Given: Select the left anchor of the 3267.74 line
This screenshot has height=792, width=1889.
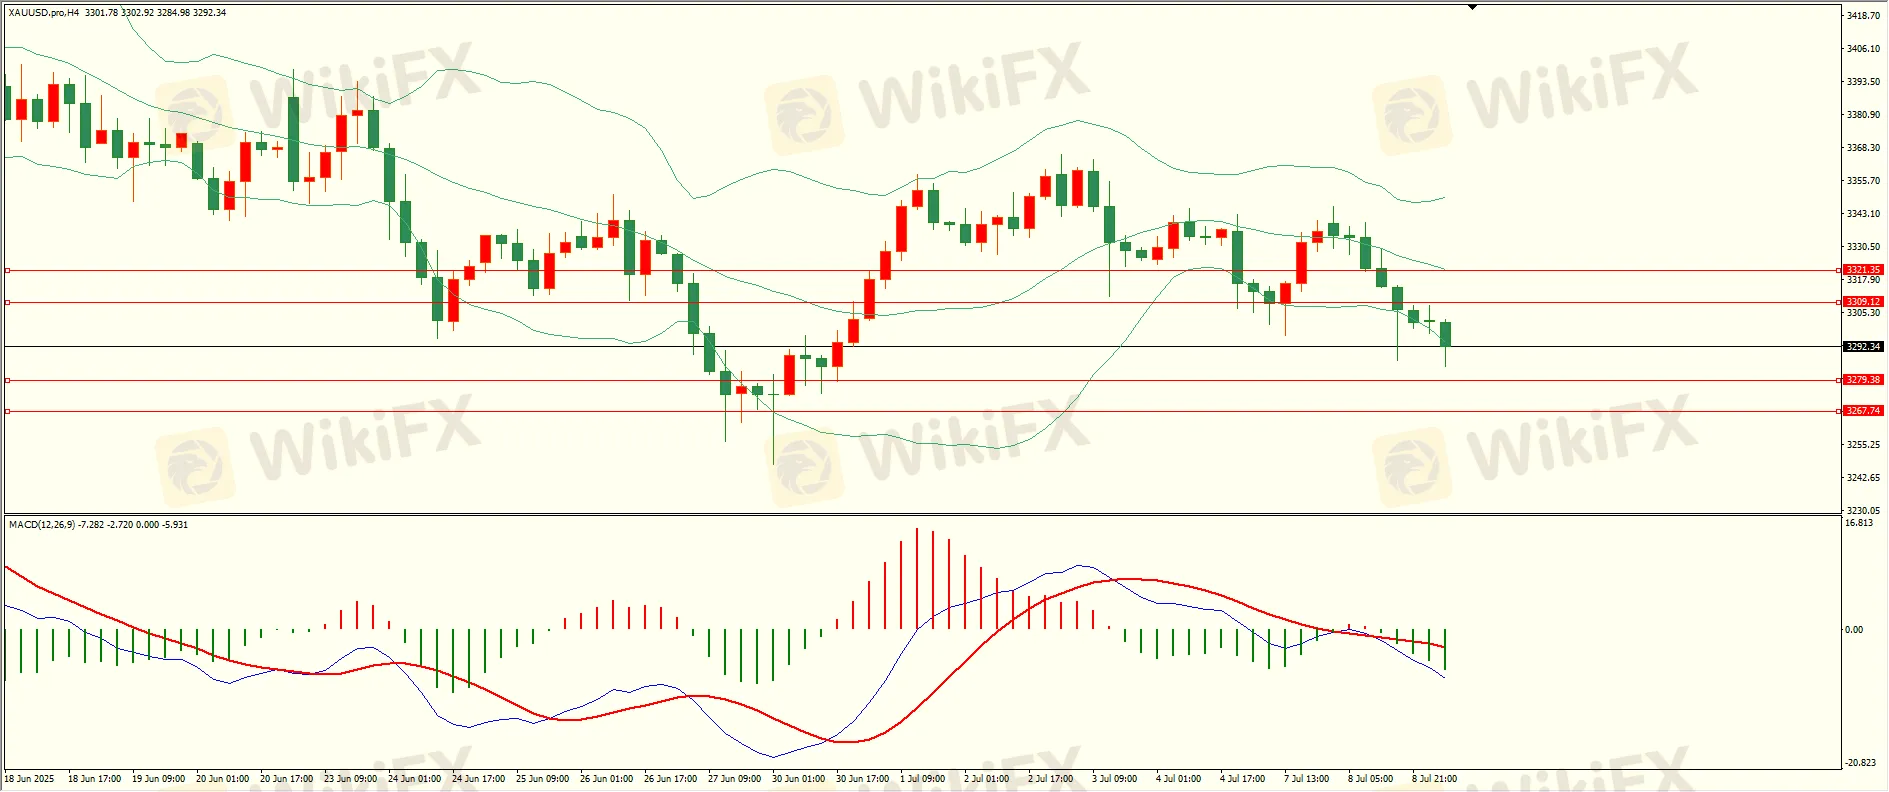Looking at the screenshot, I should [x=8, y=411].
